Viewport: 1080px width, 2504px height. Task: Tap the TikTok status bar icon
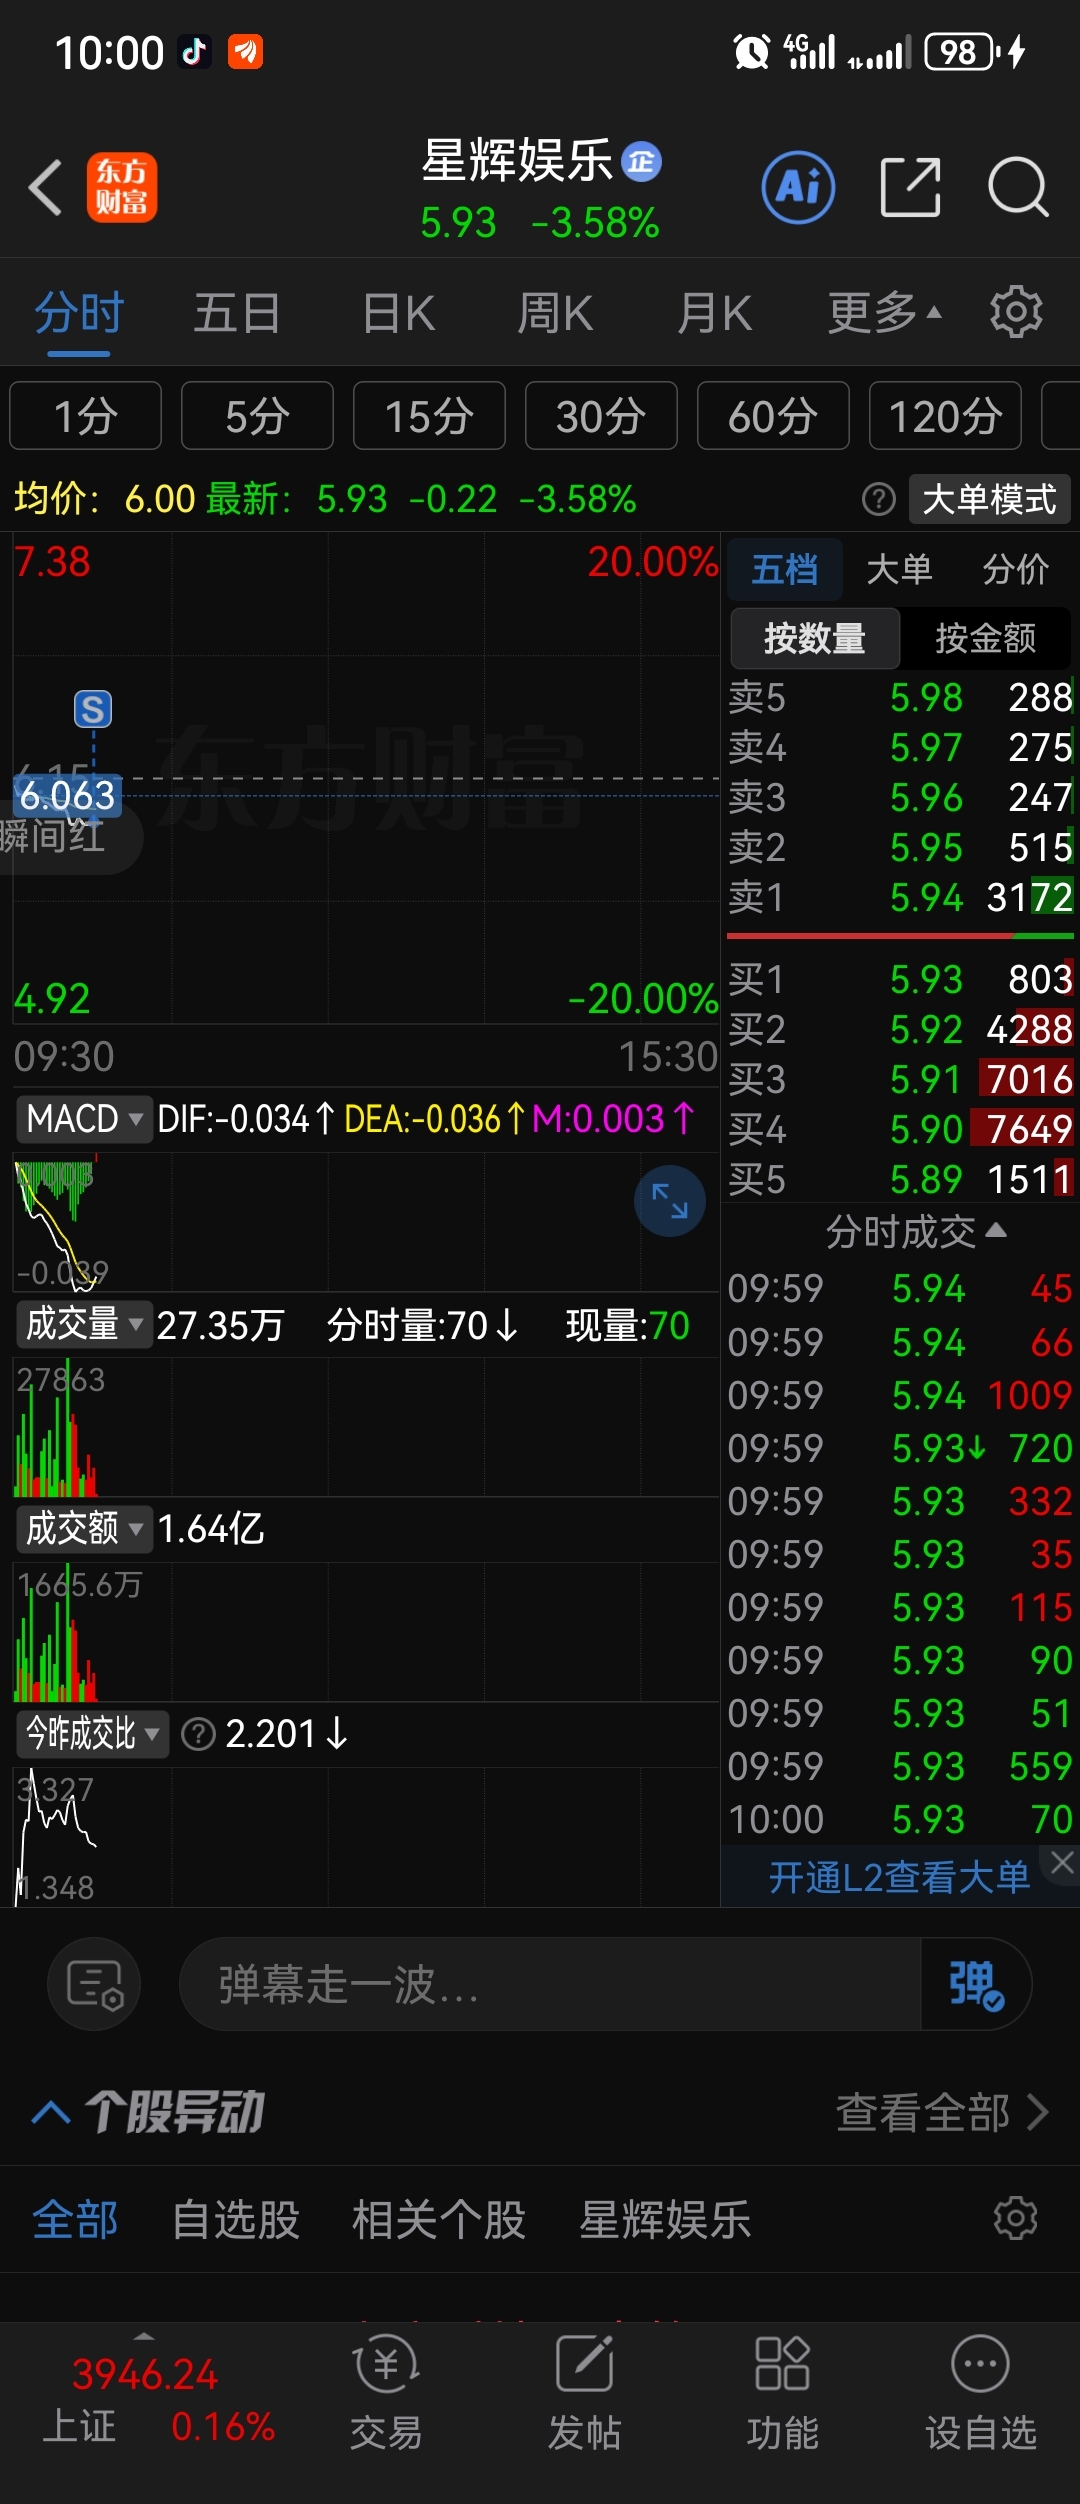pos(194,51)
